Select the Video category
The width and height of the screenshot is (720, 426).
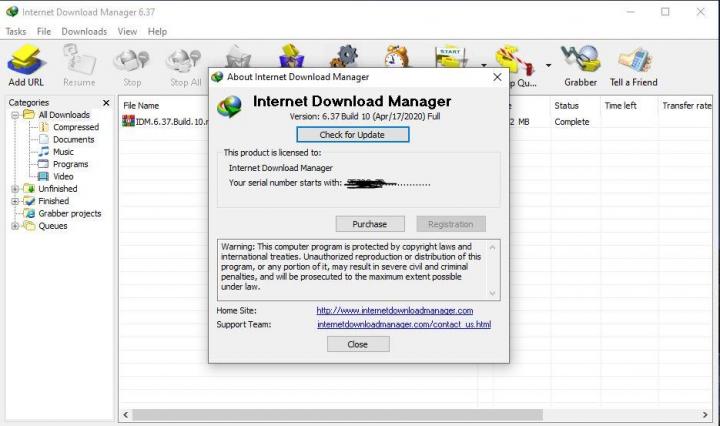pos(63,177)
